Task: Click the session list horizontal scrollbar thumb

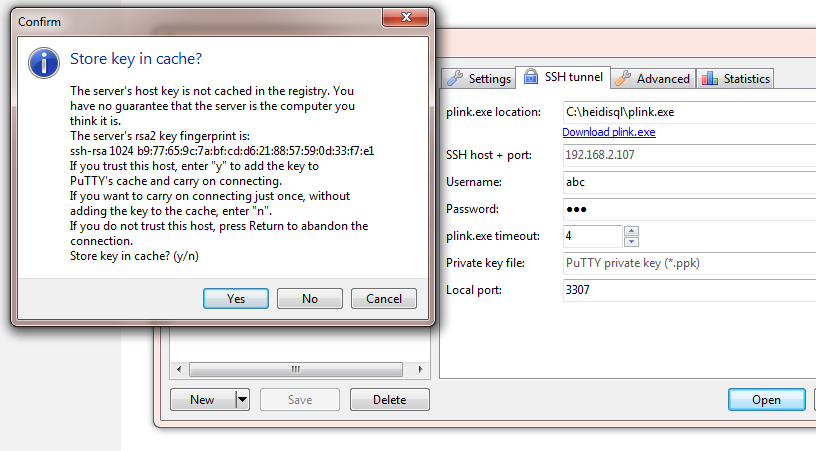Action: [x=296, y=369]
